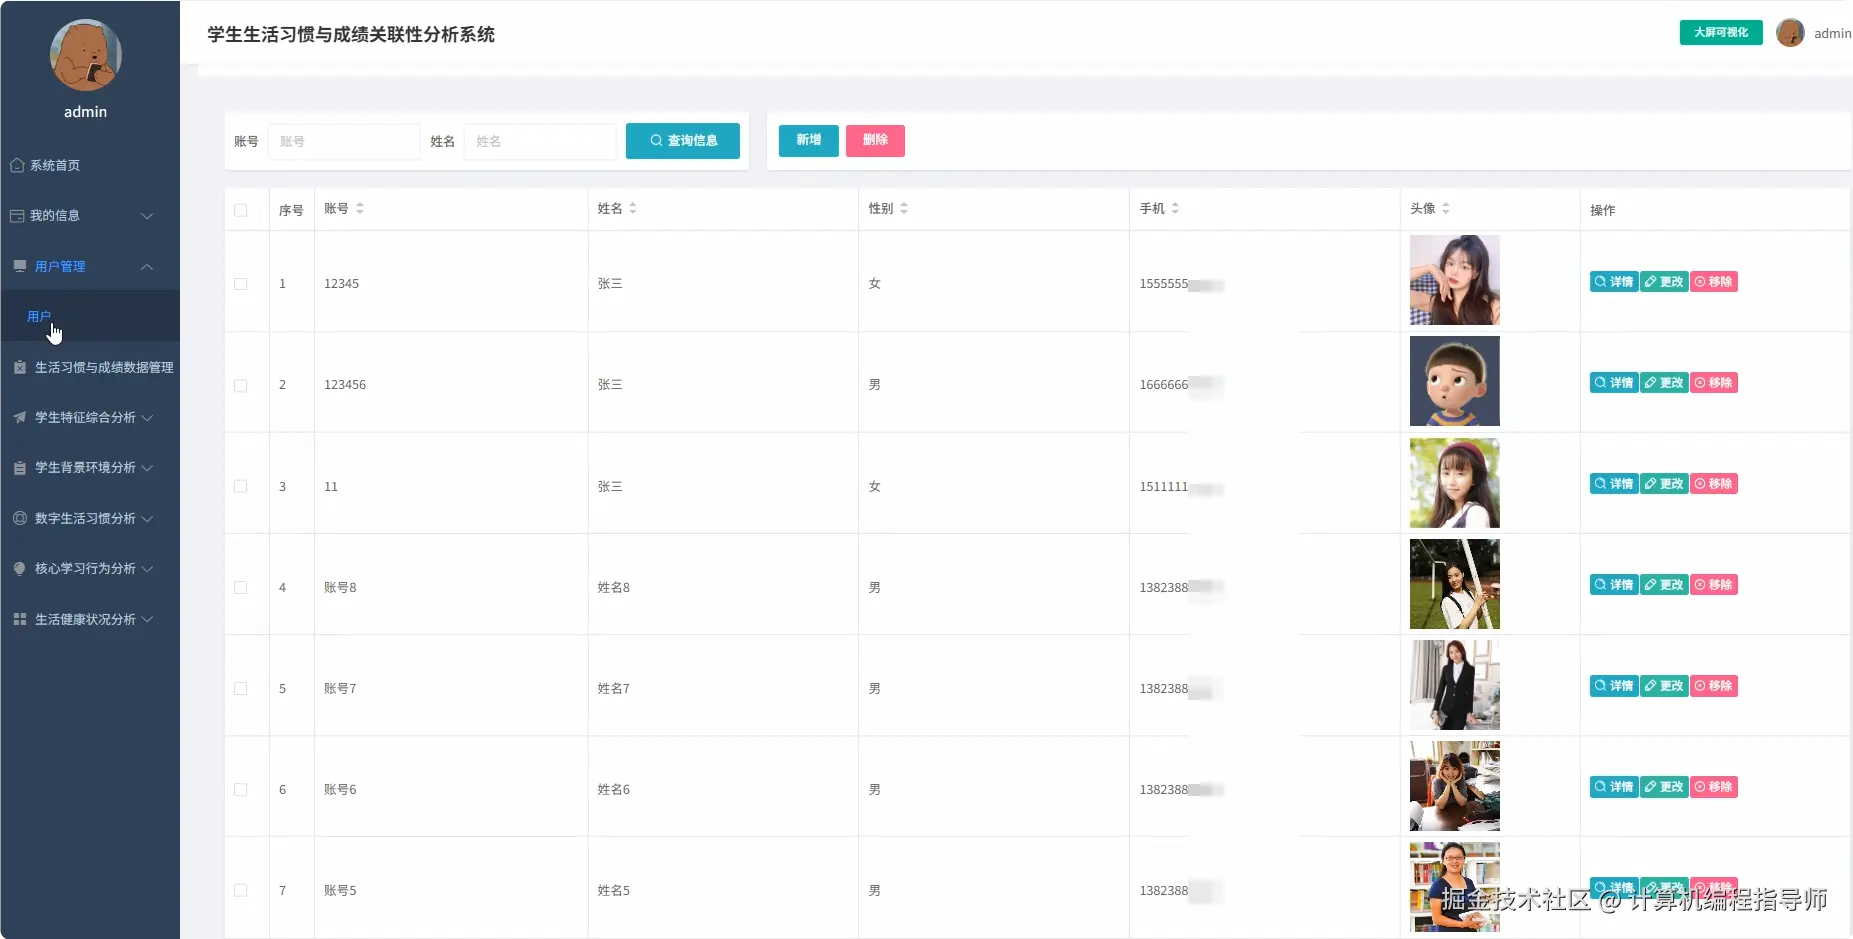Click the bear avatar in sidebar

pos(86,56)
